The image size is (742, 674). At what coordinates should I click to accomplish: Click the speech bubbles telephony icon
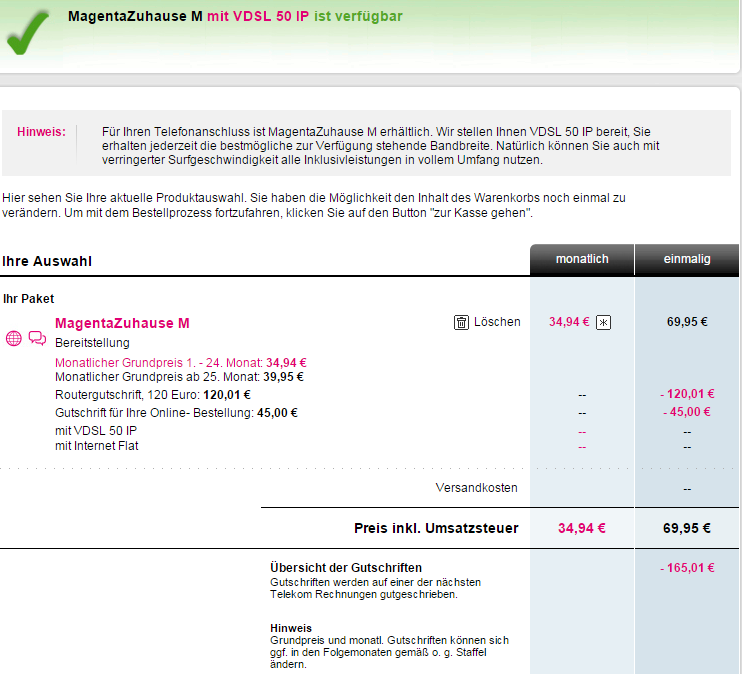point(37,338)
